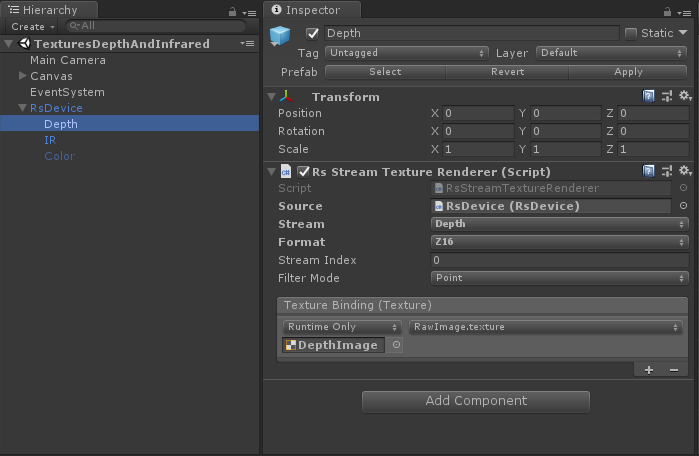Click the blue cube GameObject icon
Viewport: 699px width, 456px height.
point(280,37)
